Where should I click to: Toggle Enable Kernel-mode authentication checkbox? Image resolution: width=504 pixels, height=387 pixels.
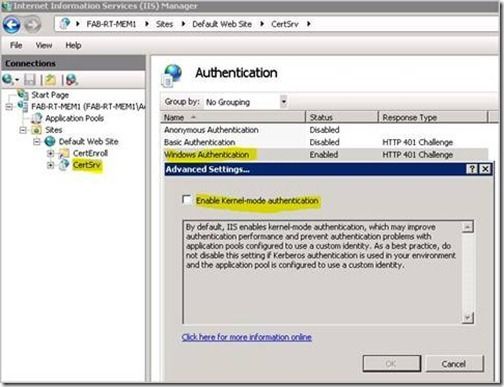[x=187, y=199]
